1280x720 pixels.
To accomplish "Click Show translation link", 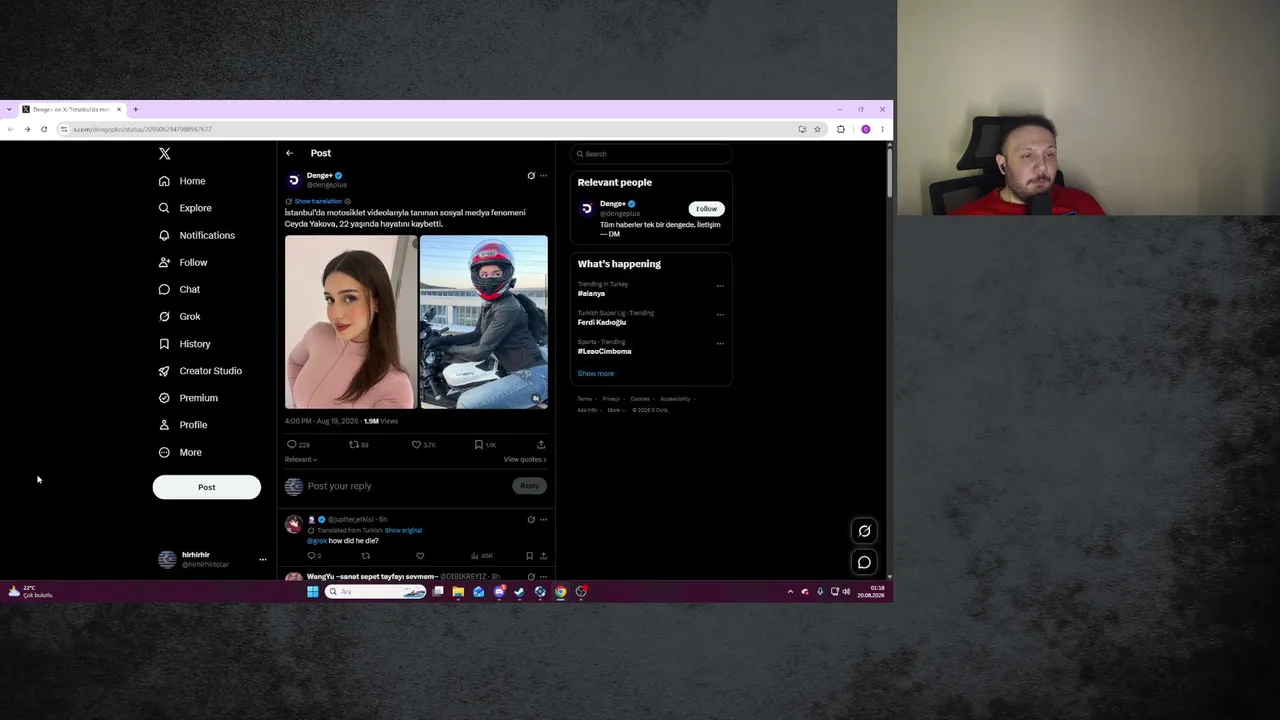I will point(318,202).
